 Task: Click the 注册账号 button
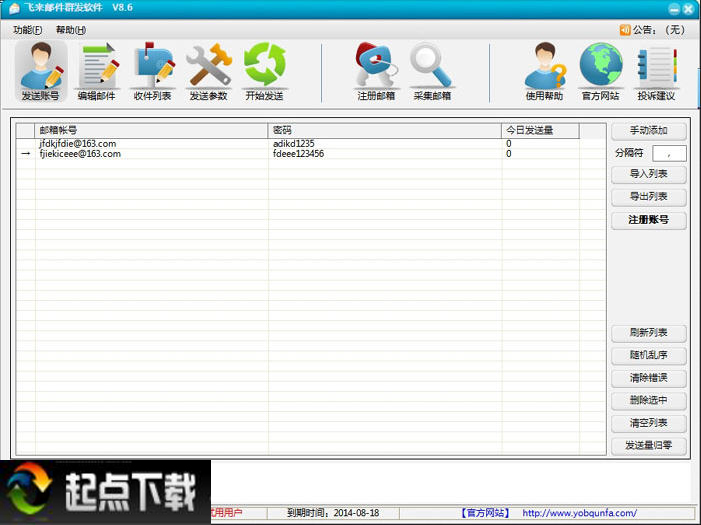649,220
